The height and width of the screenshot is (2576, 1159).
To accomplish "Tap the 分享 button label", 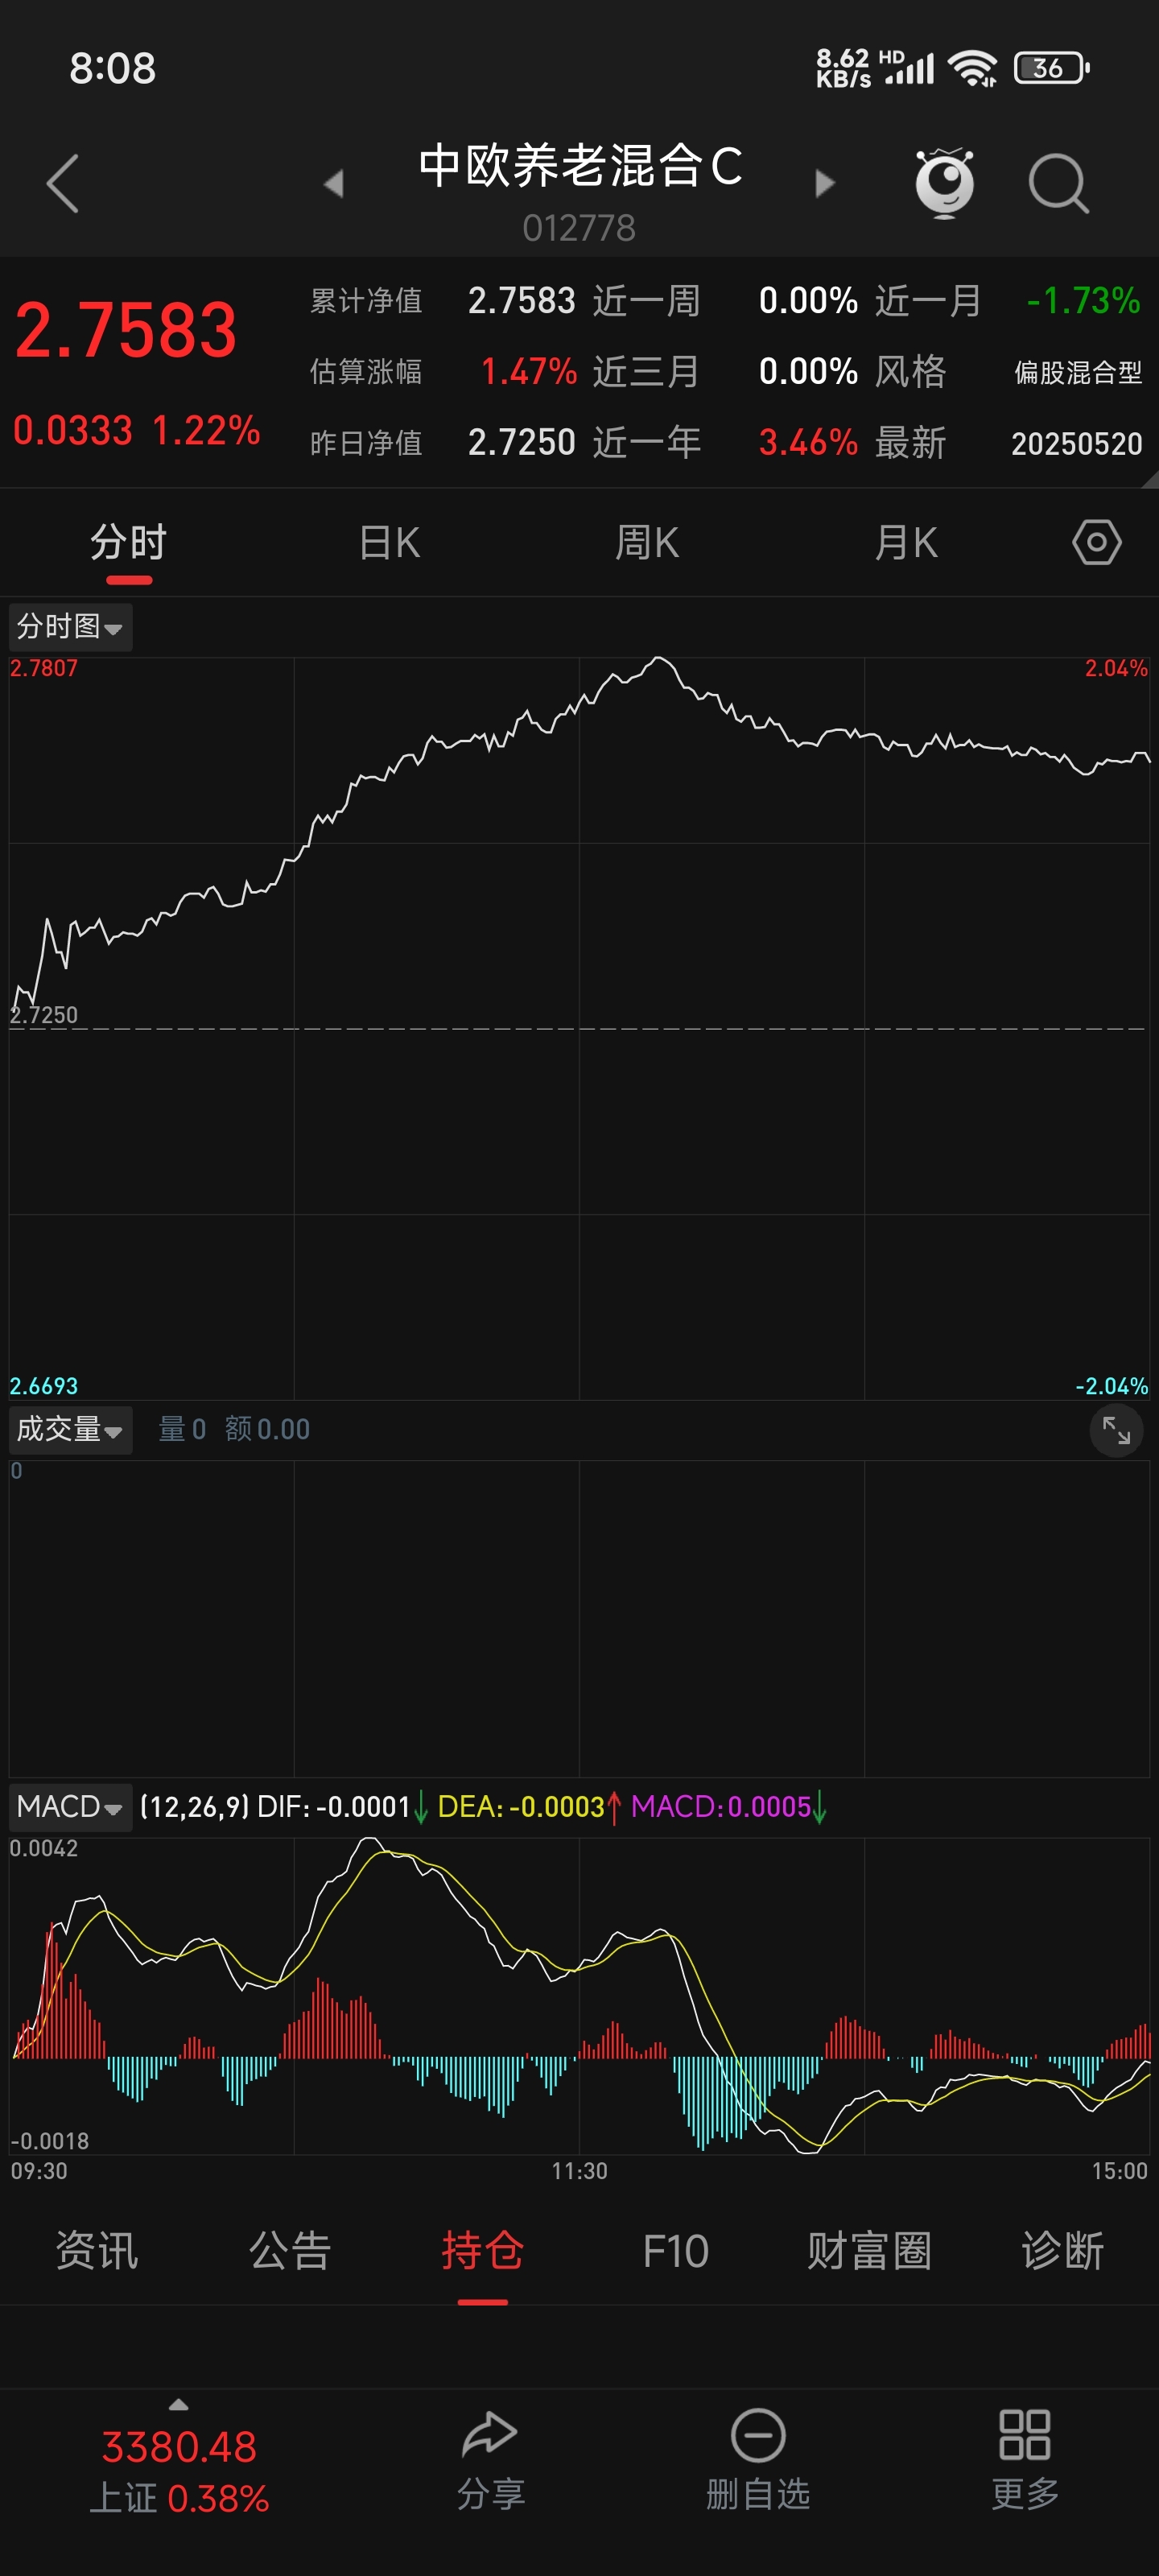I will click(490, 2495).
